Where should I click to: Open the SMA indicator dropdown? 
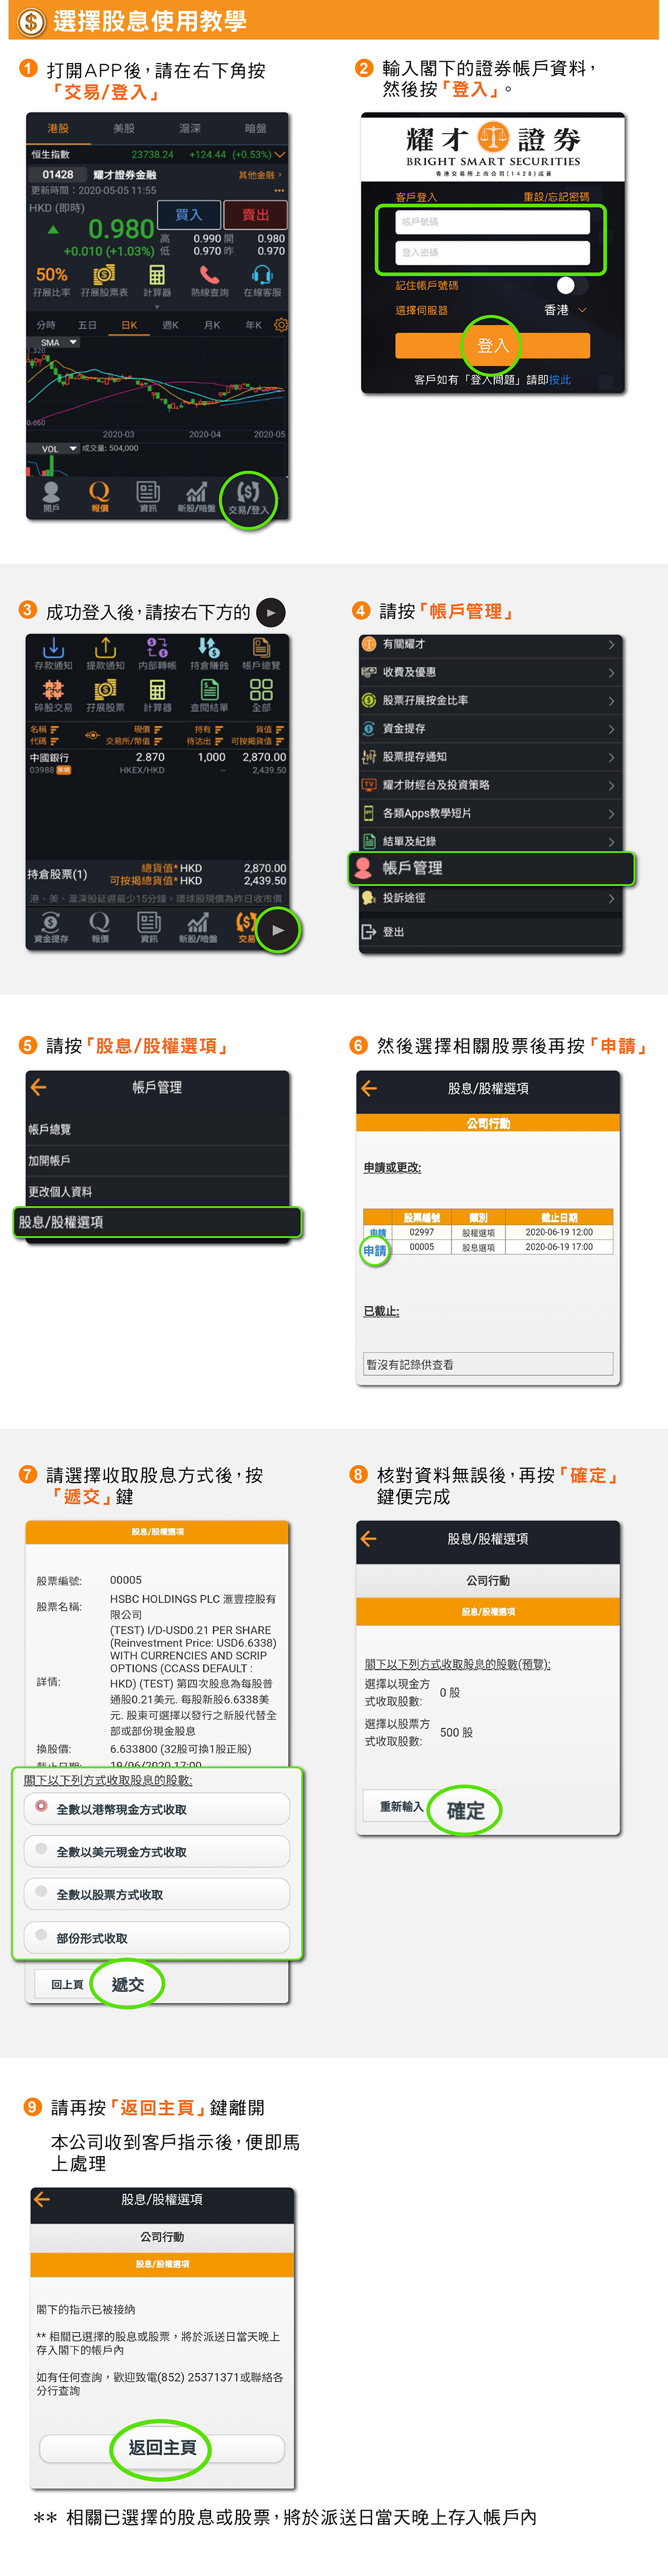point(54,342)
